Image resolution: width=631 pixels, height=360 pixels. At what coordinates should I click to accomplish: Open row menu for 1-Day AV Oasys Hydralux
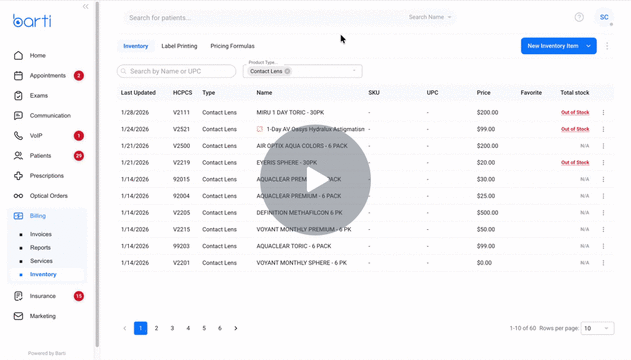click(x=603, y=129)
